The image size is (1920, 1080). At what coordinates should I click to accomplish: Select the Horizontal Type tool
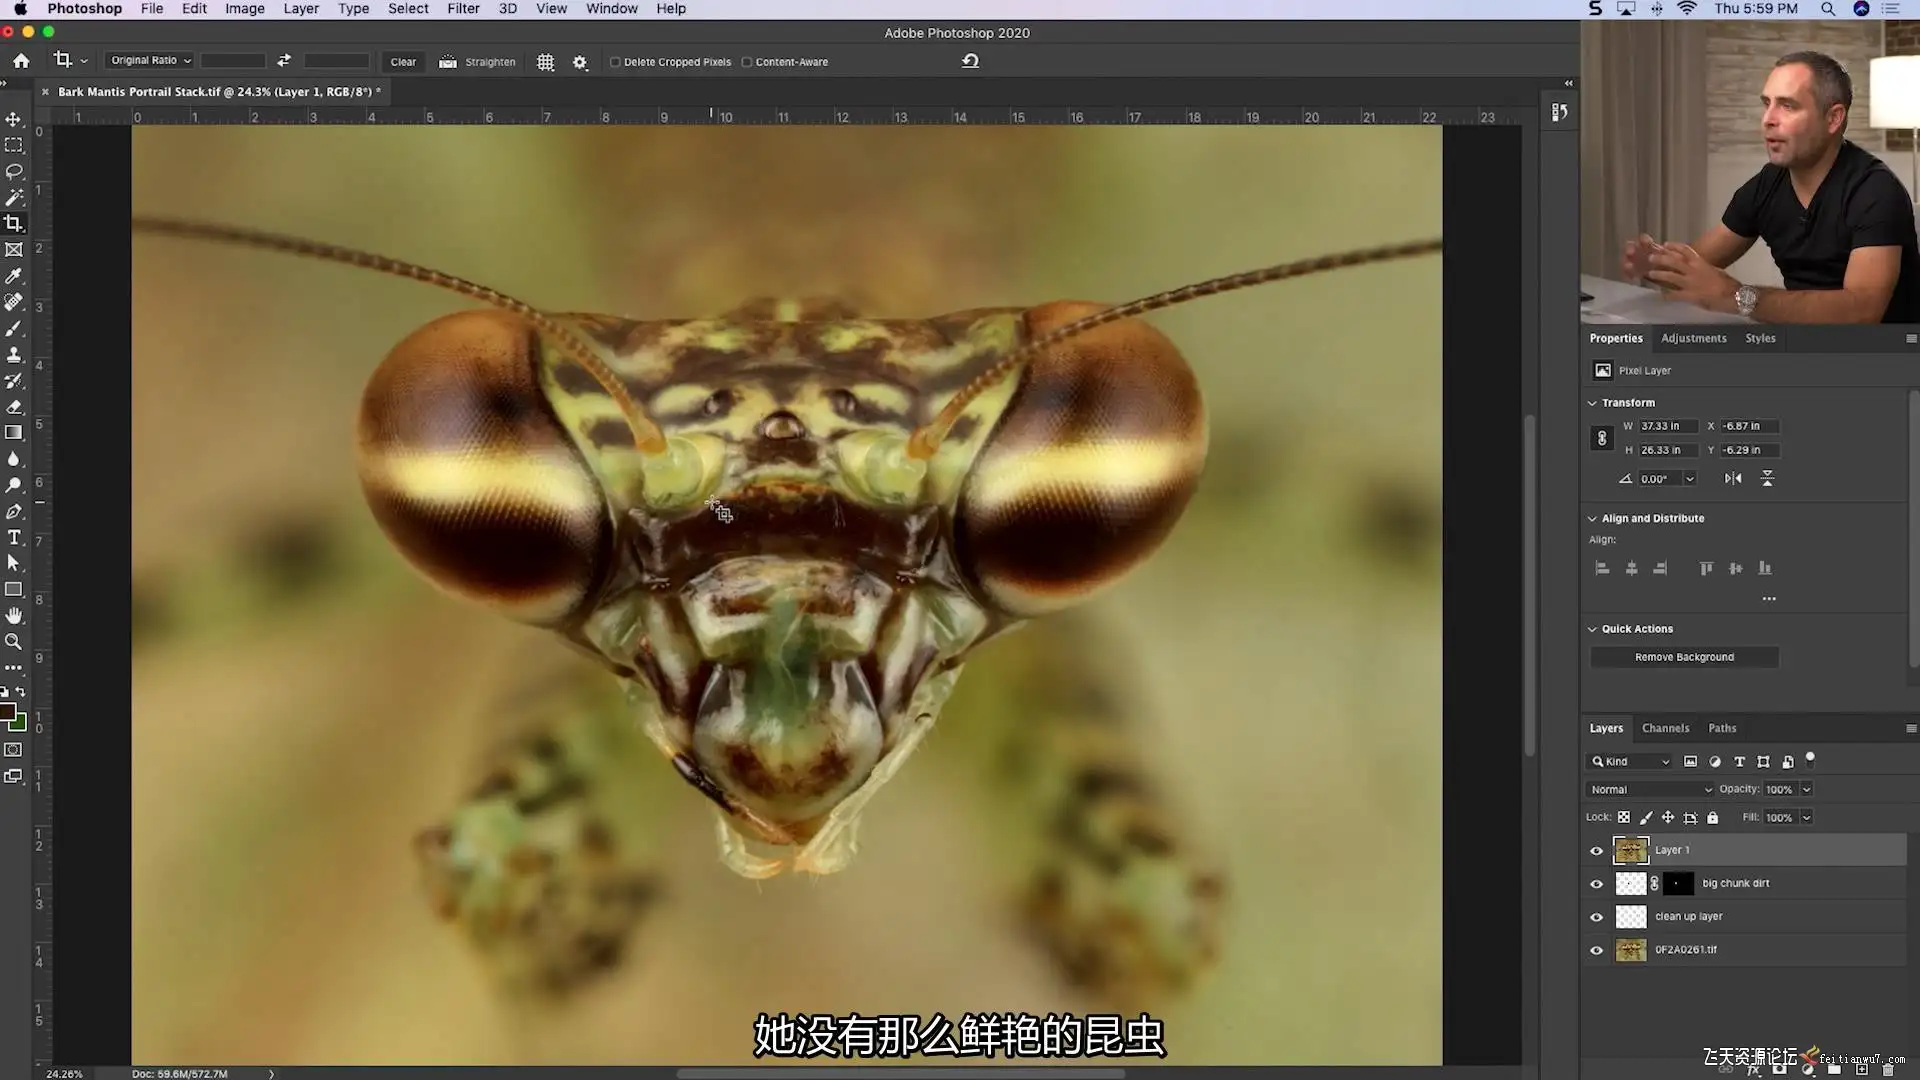(14, 538)
